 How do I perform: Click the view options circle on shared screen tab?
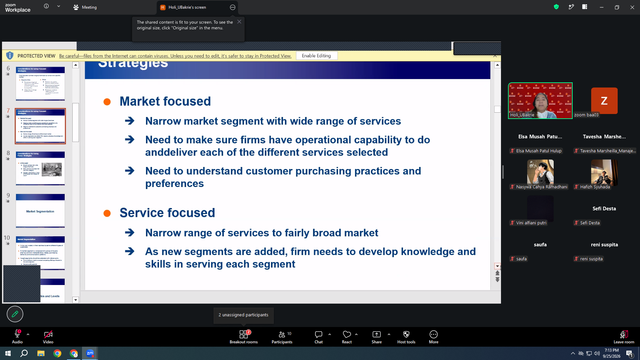tap(232, 7)
